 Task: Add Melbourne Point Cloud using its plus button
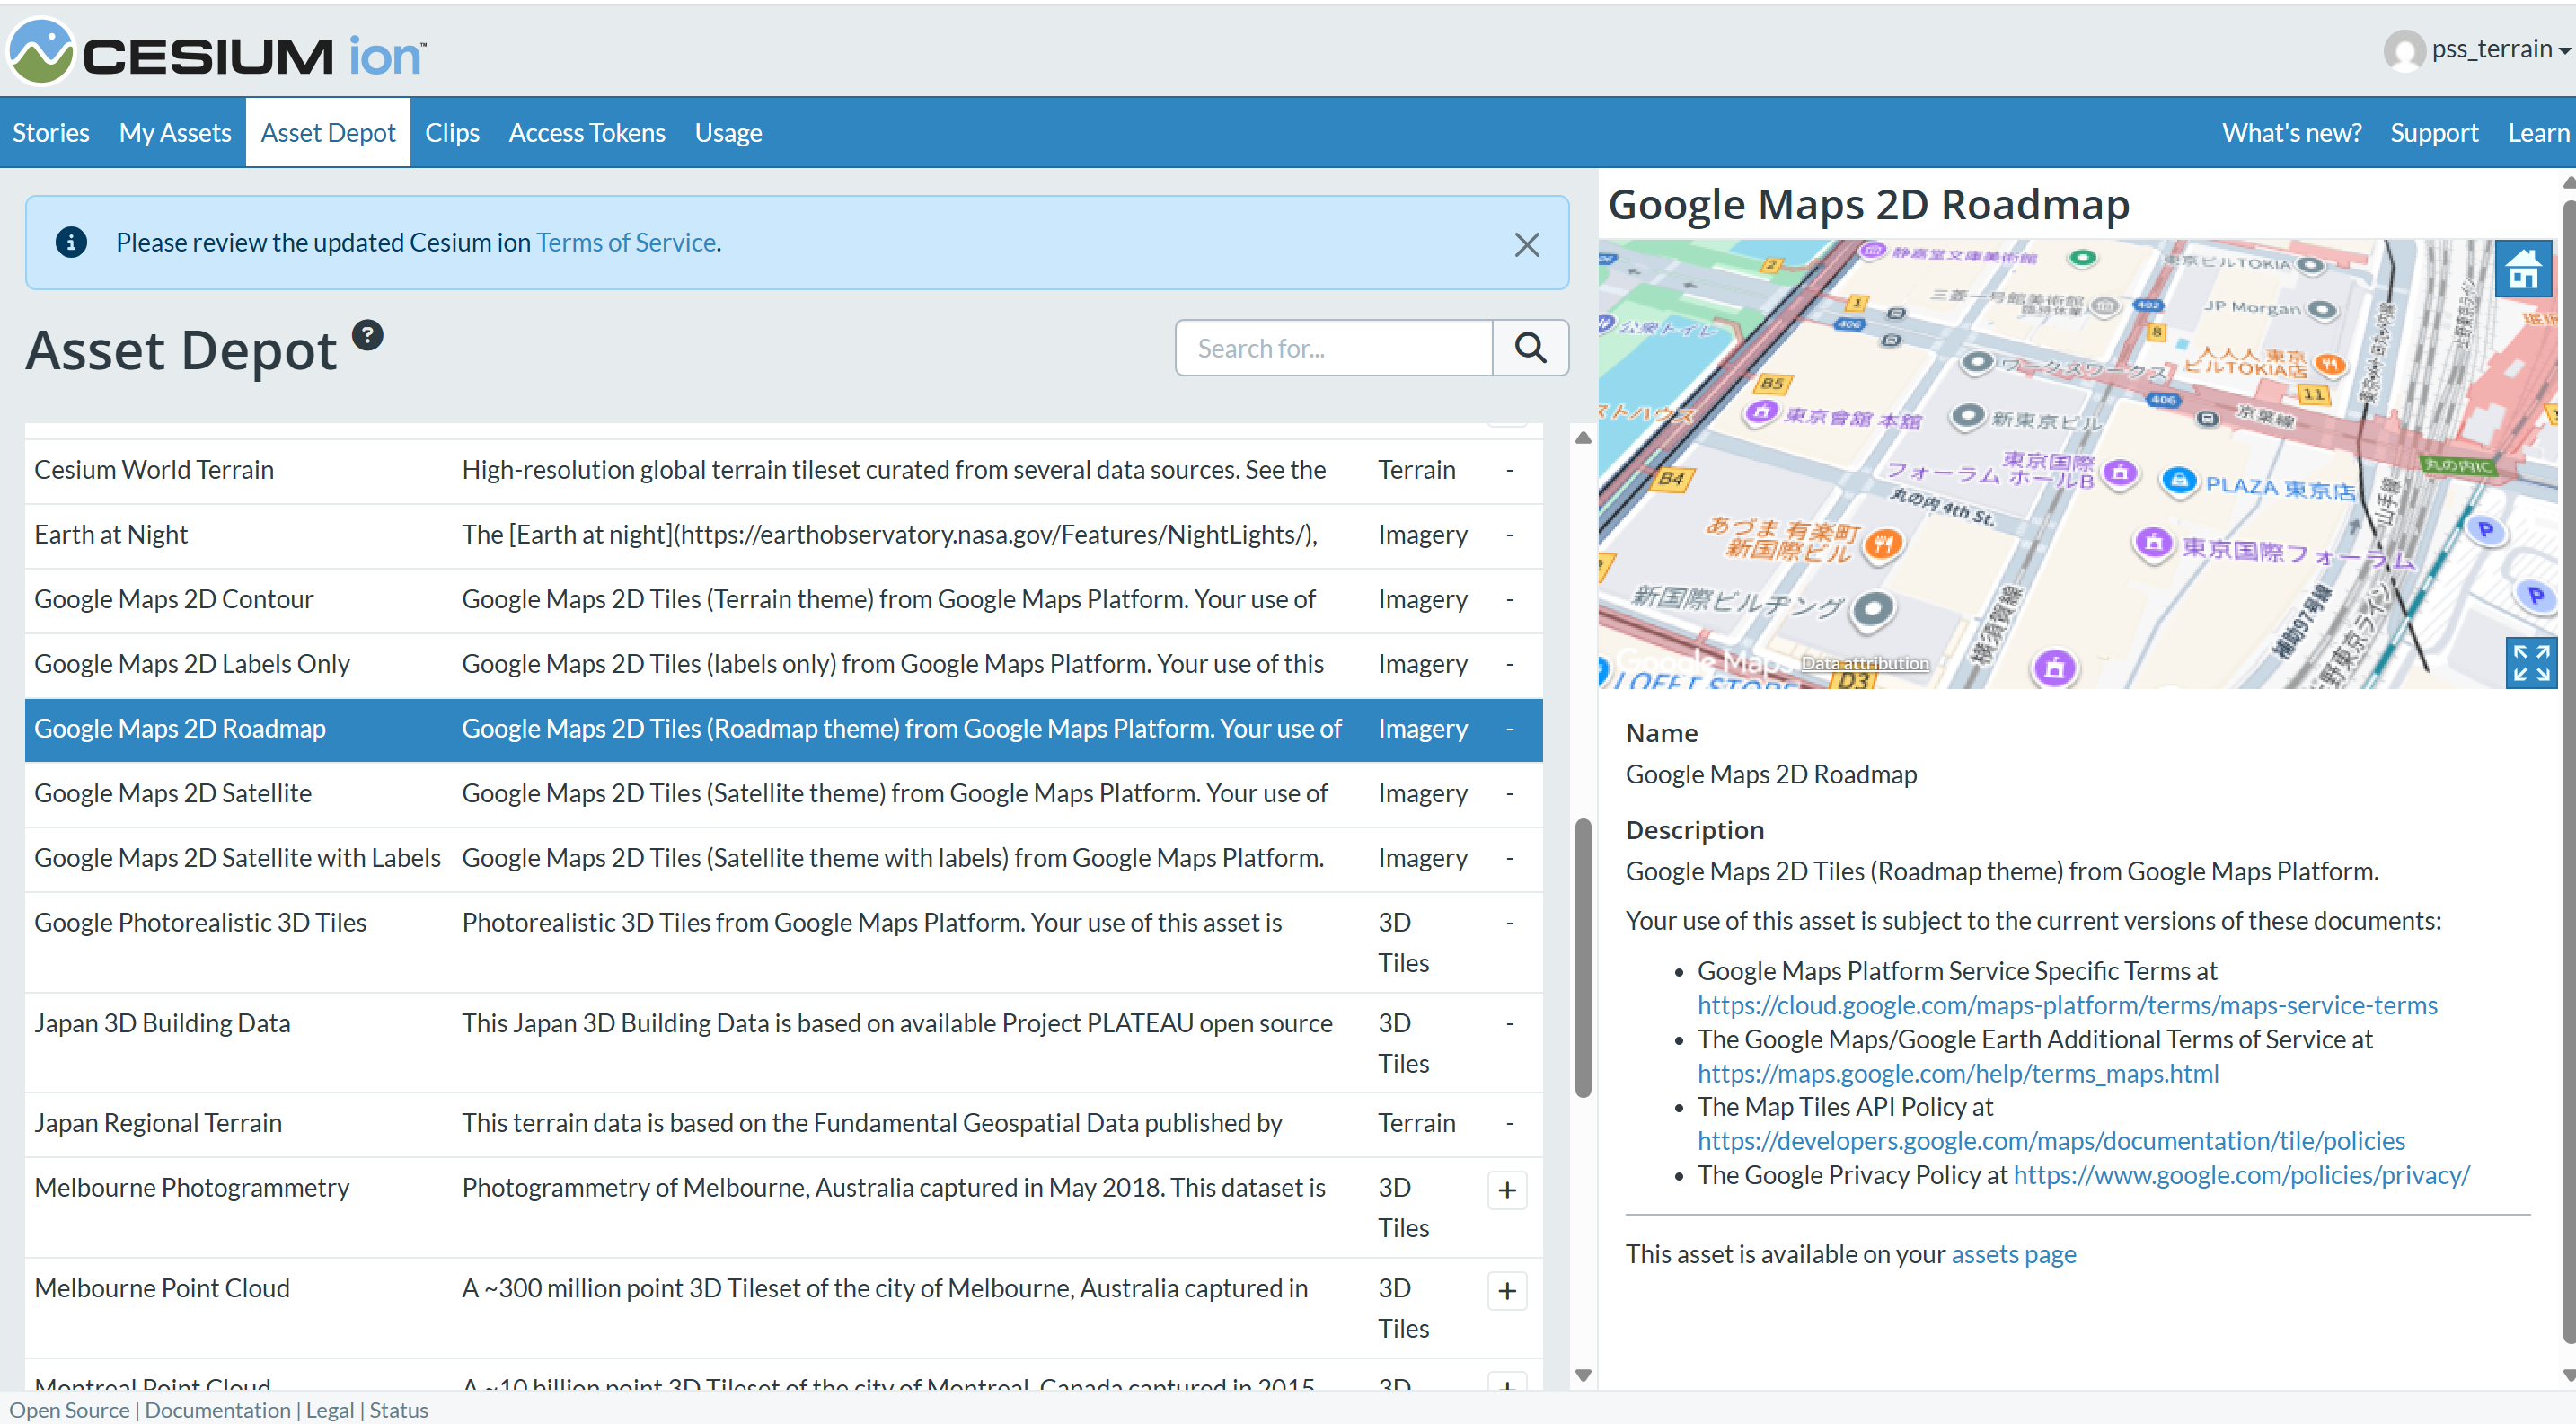pyautogui.click(x=1507, y=1291)
